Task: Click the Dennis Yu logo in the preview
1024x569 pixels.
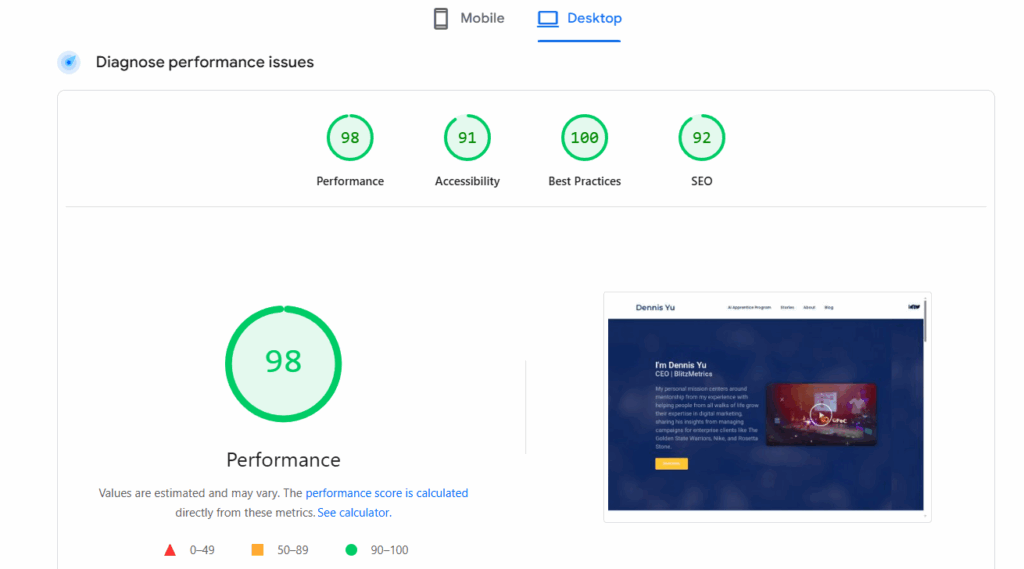Action: [655, 308]
